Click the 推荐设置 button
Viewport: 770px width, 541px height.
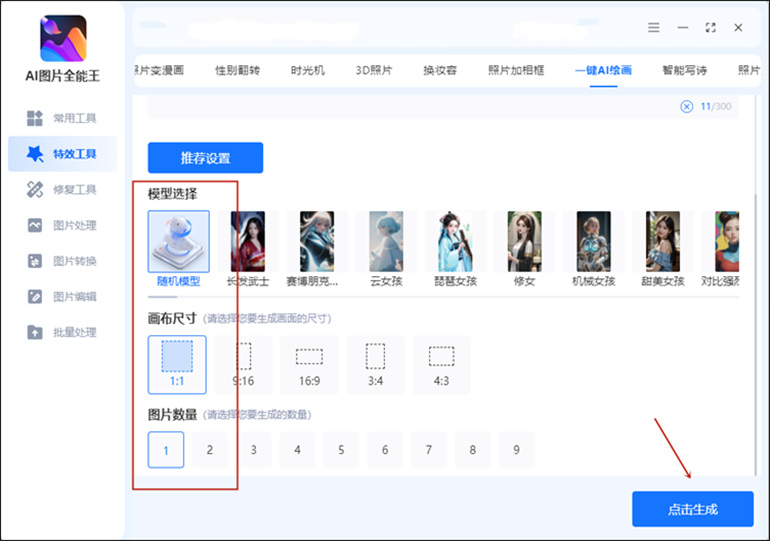click(x=205, y=158)
